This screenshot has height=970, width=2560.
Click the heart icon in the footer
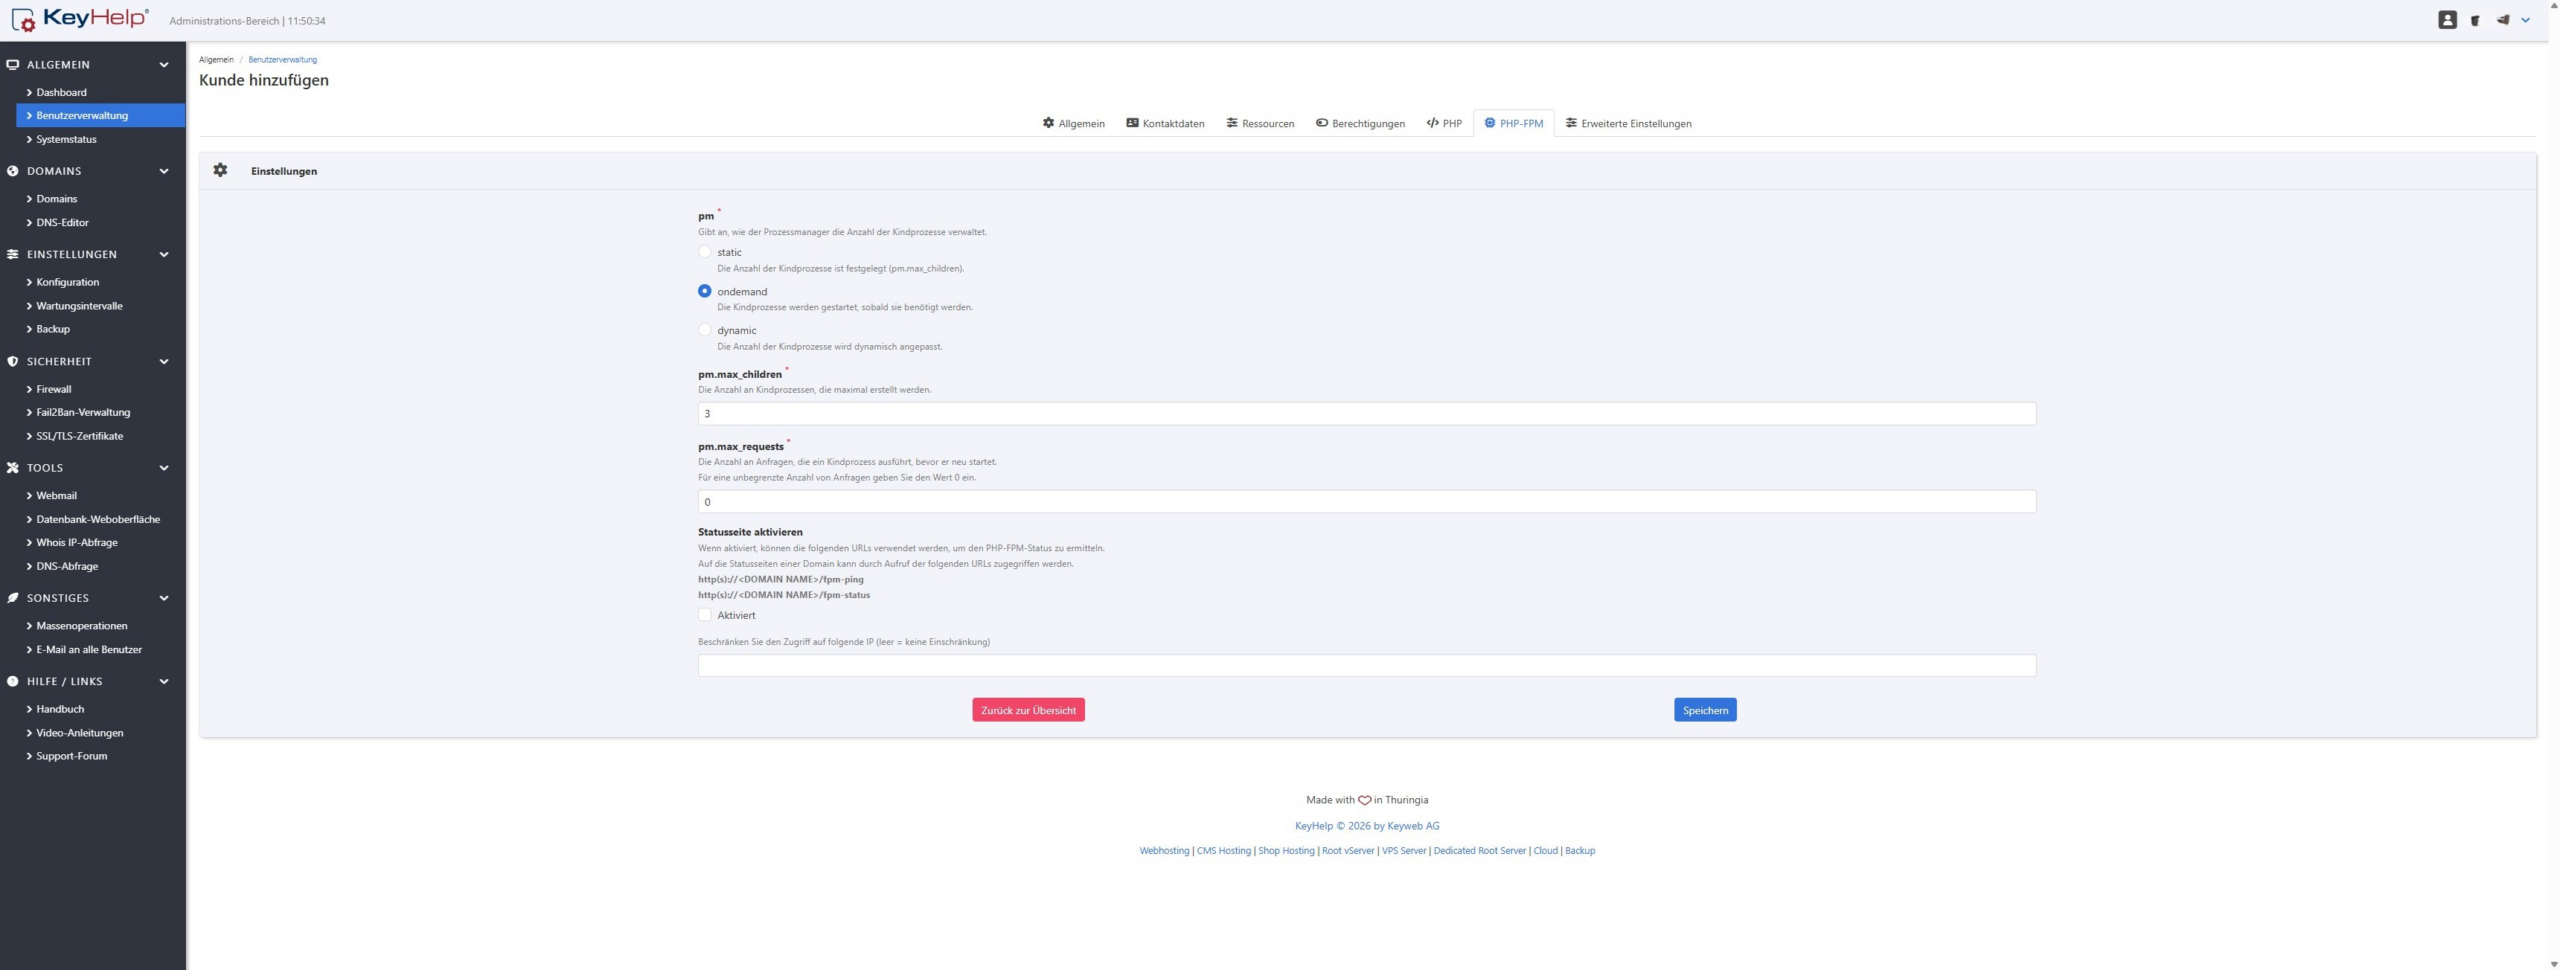[1364, 801]
